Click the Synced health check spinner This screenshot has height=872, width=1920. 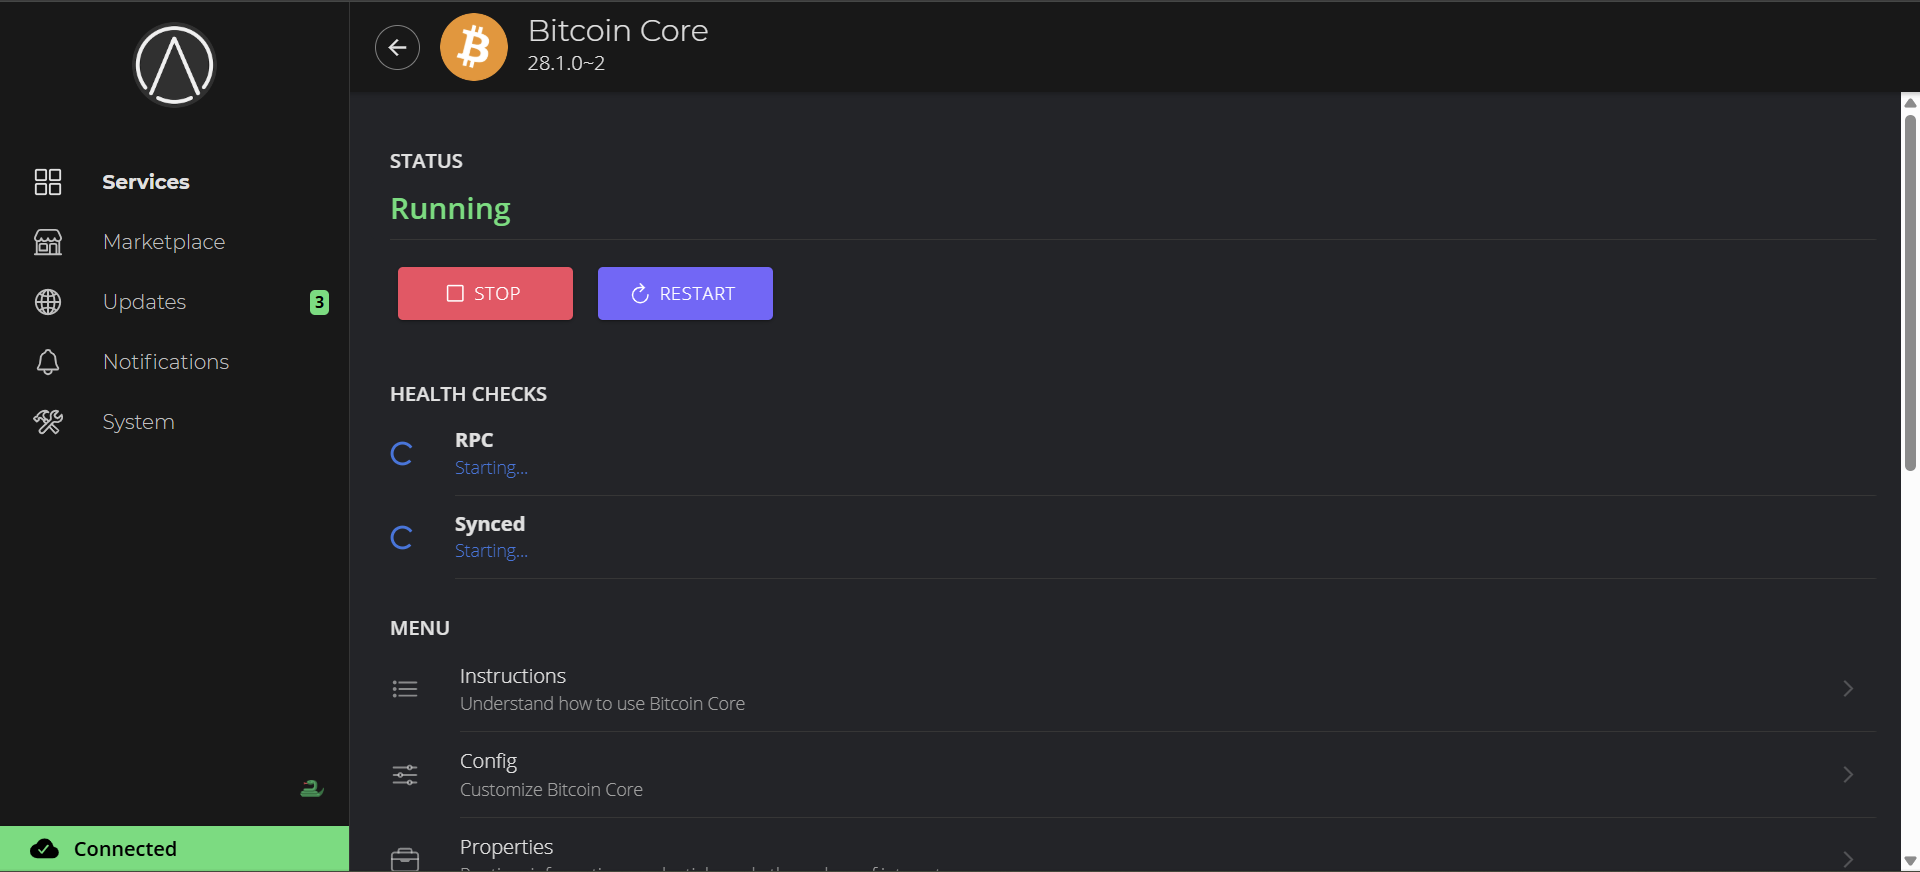click(x=402, y=538)
